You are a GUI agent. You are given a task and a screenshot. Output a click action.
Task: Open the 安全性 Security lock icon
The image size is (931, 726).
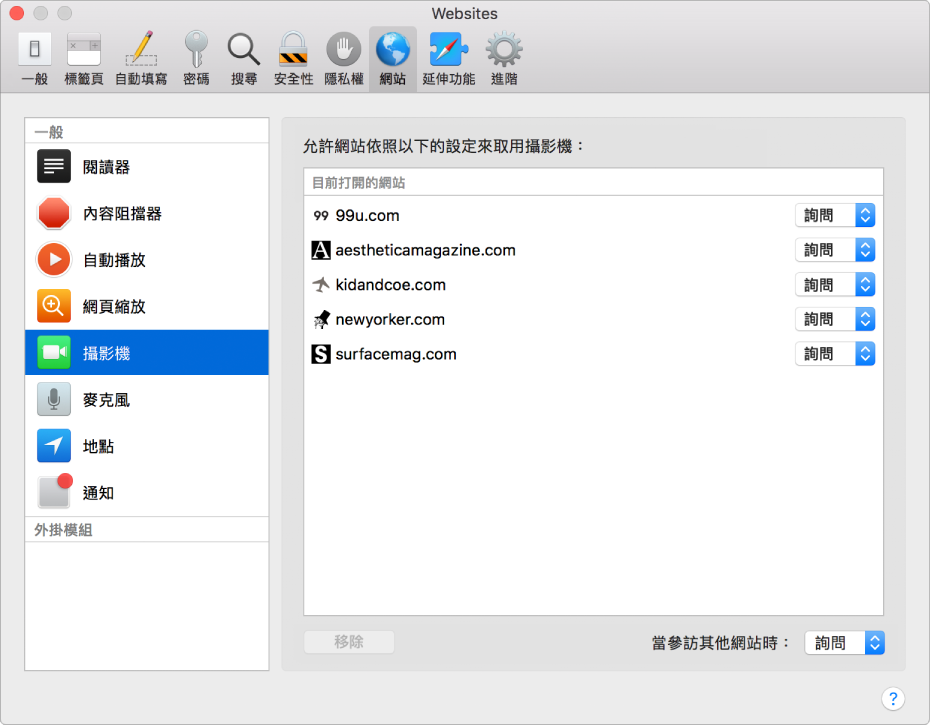(x=293, y=49)
